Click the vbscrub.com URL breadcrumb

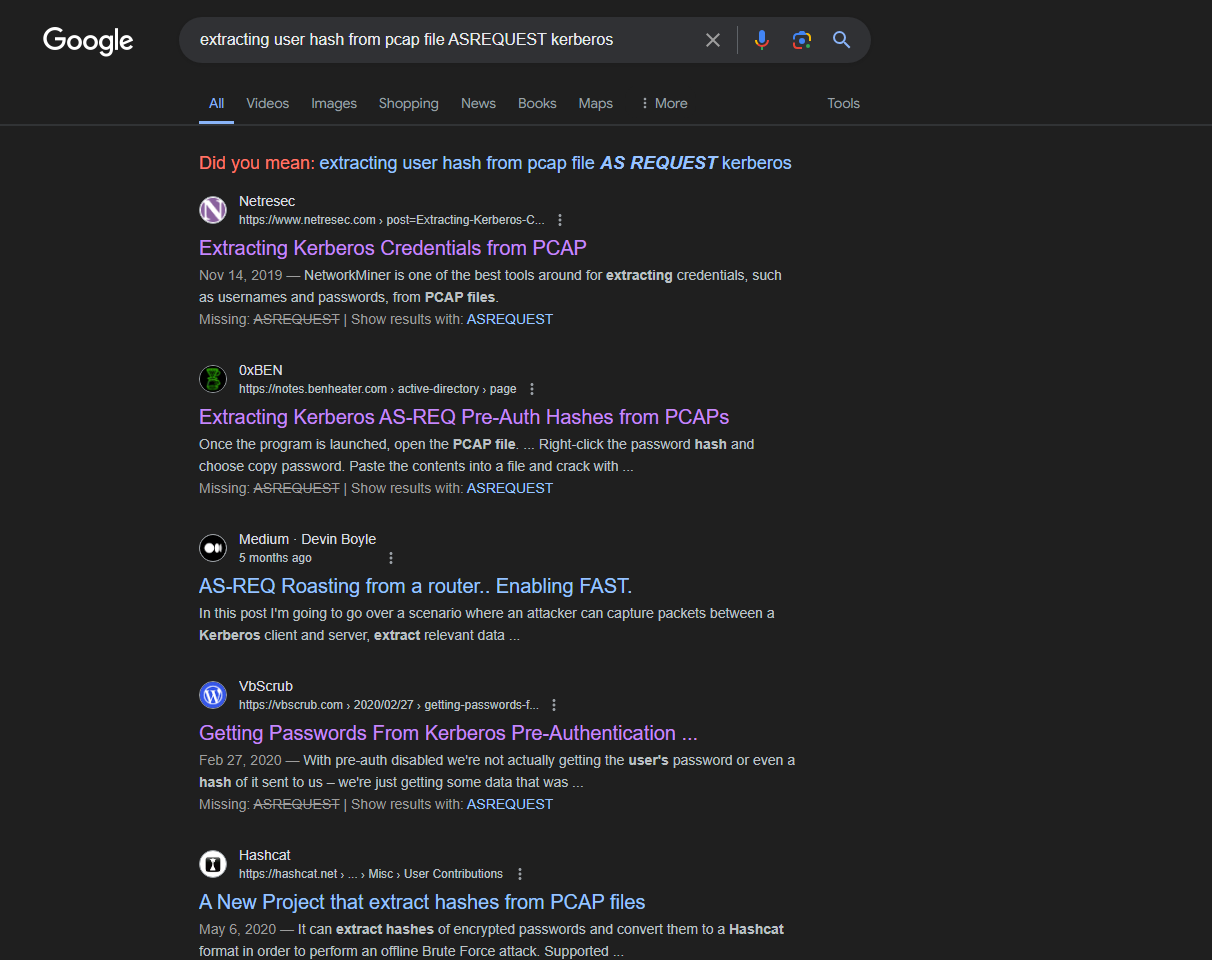point(389,705)
